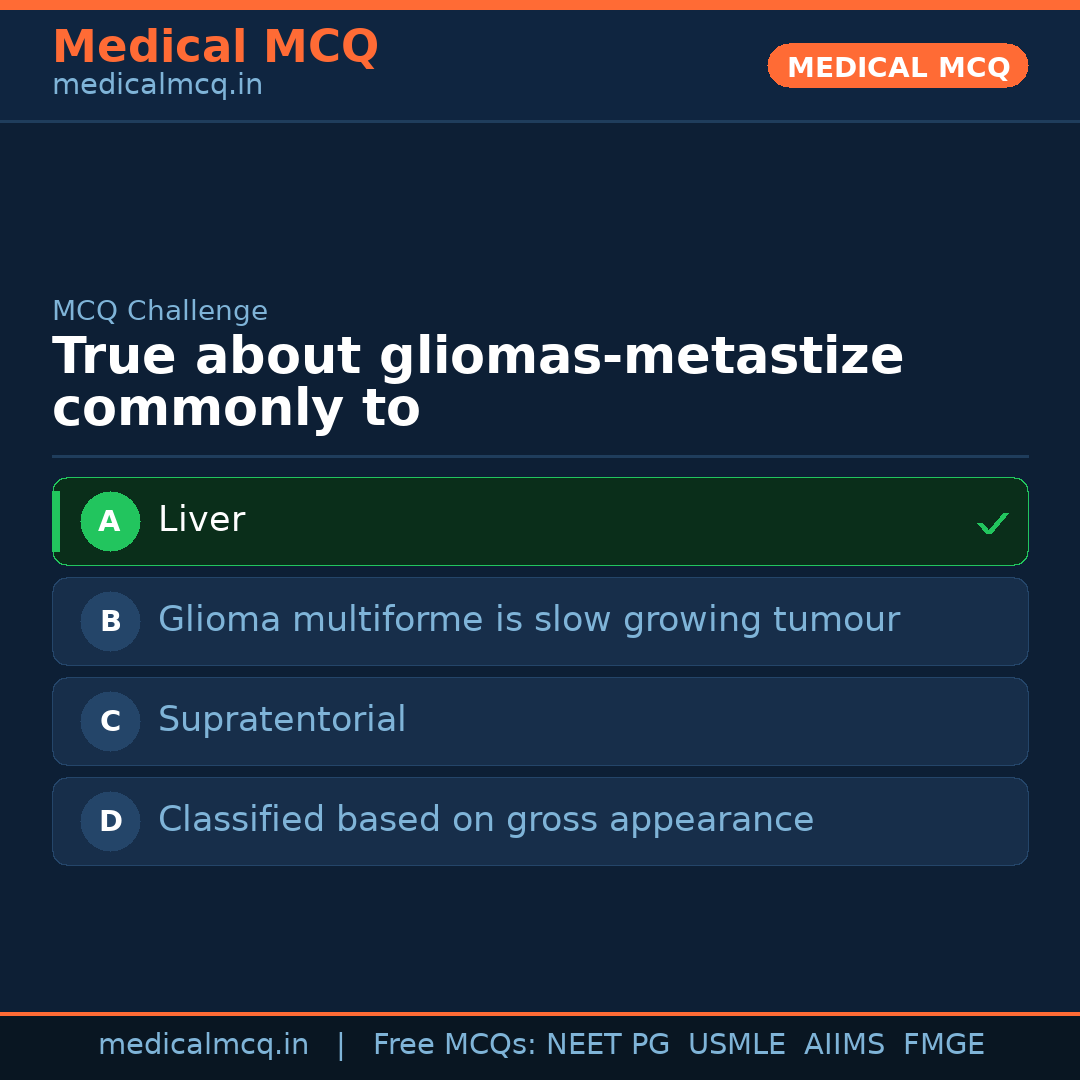
Task: Click the AIIMS footer text
Action: (844, 1045)
